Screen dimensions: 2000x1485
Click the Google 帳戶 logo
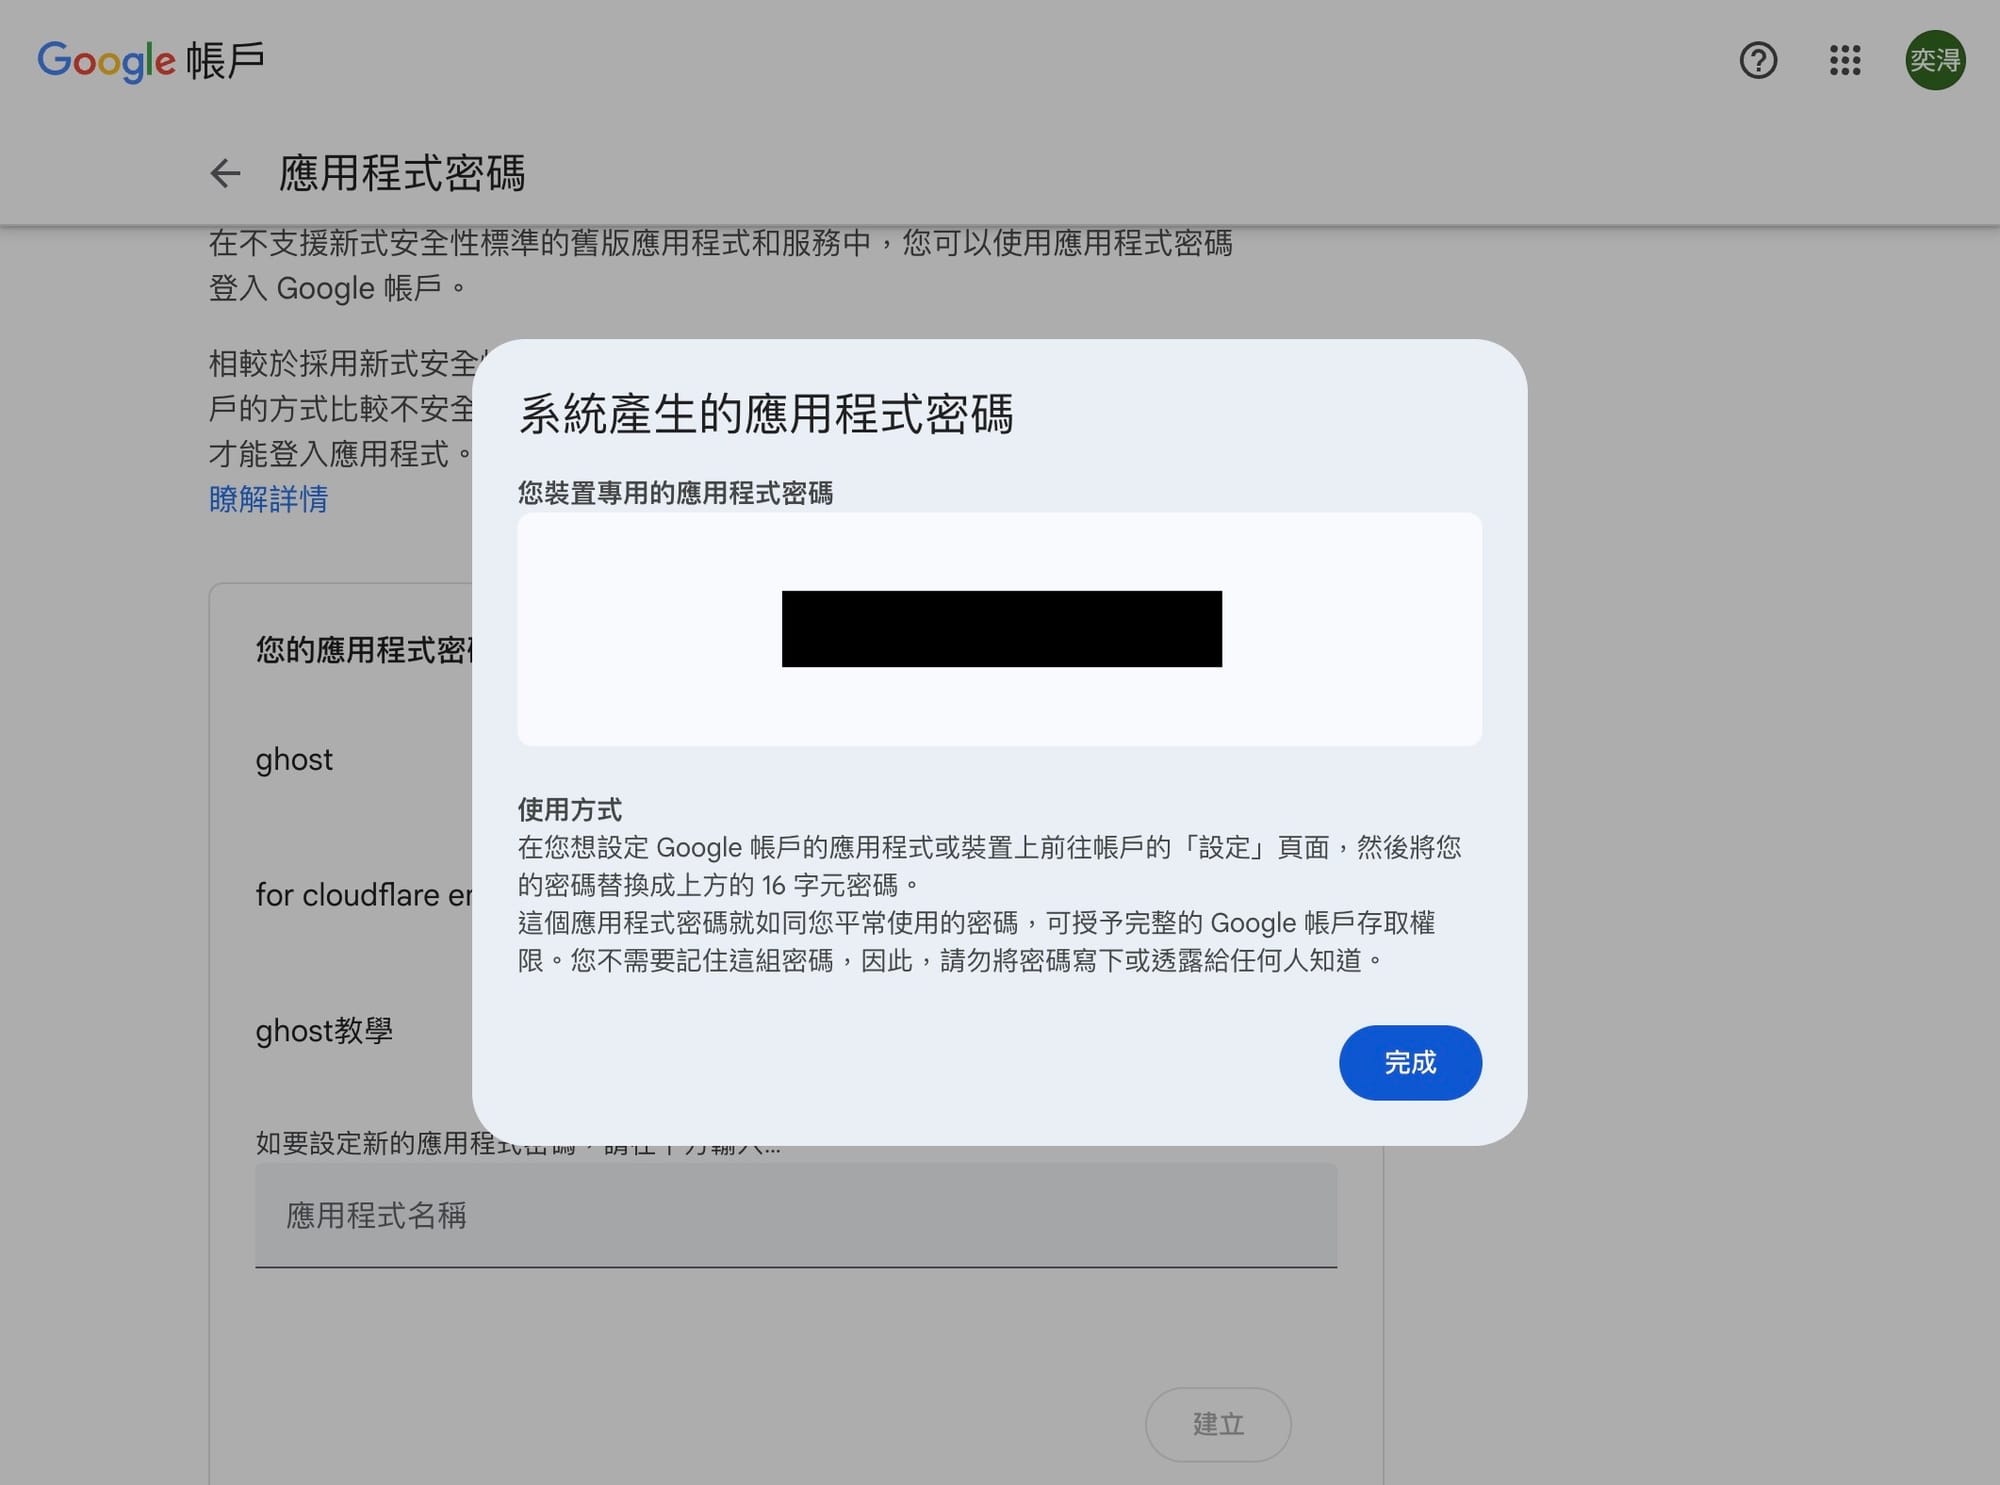click(151, 61)
